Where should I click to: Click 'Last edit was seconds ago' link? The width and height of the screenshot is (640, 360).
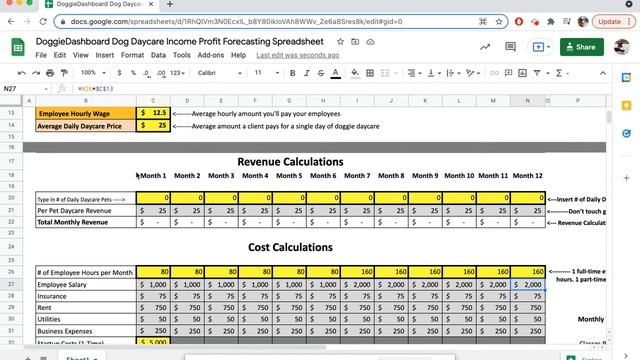pyautogui.click(x=298, y=55)
